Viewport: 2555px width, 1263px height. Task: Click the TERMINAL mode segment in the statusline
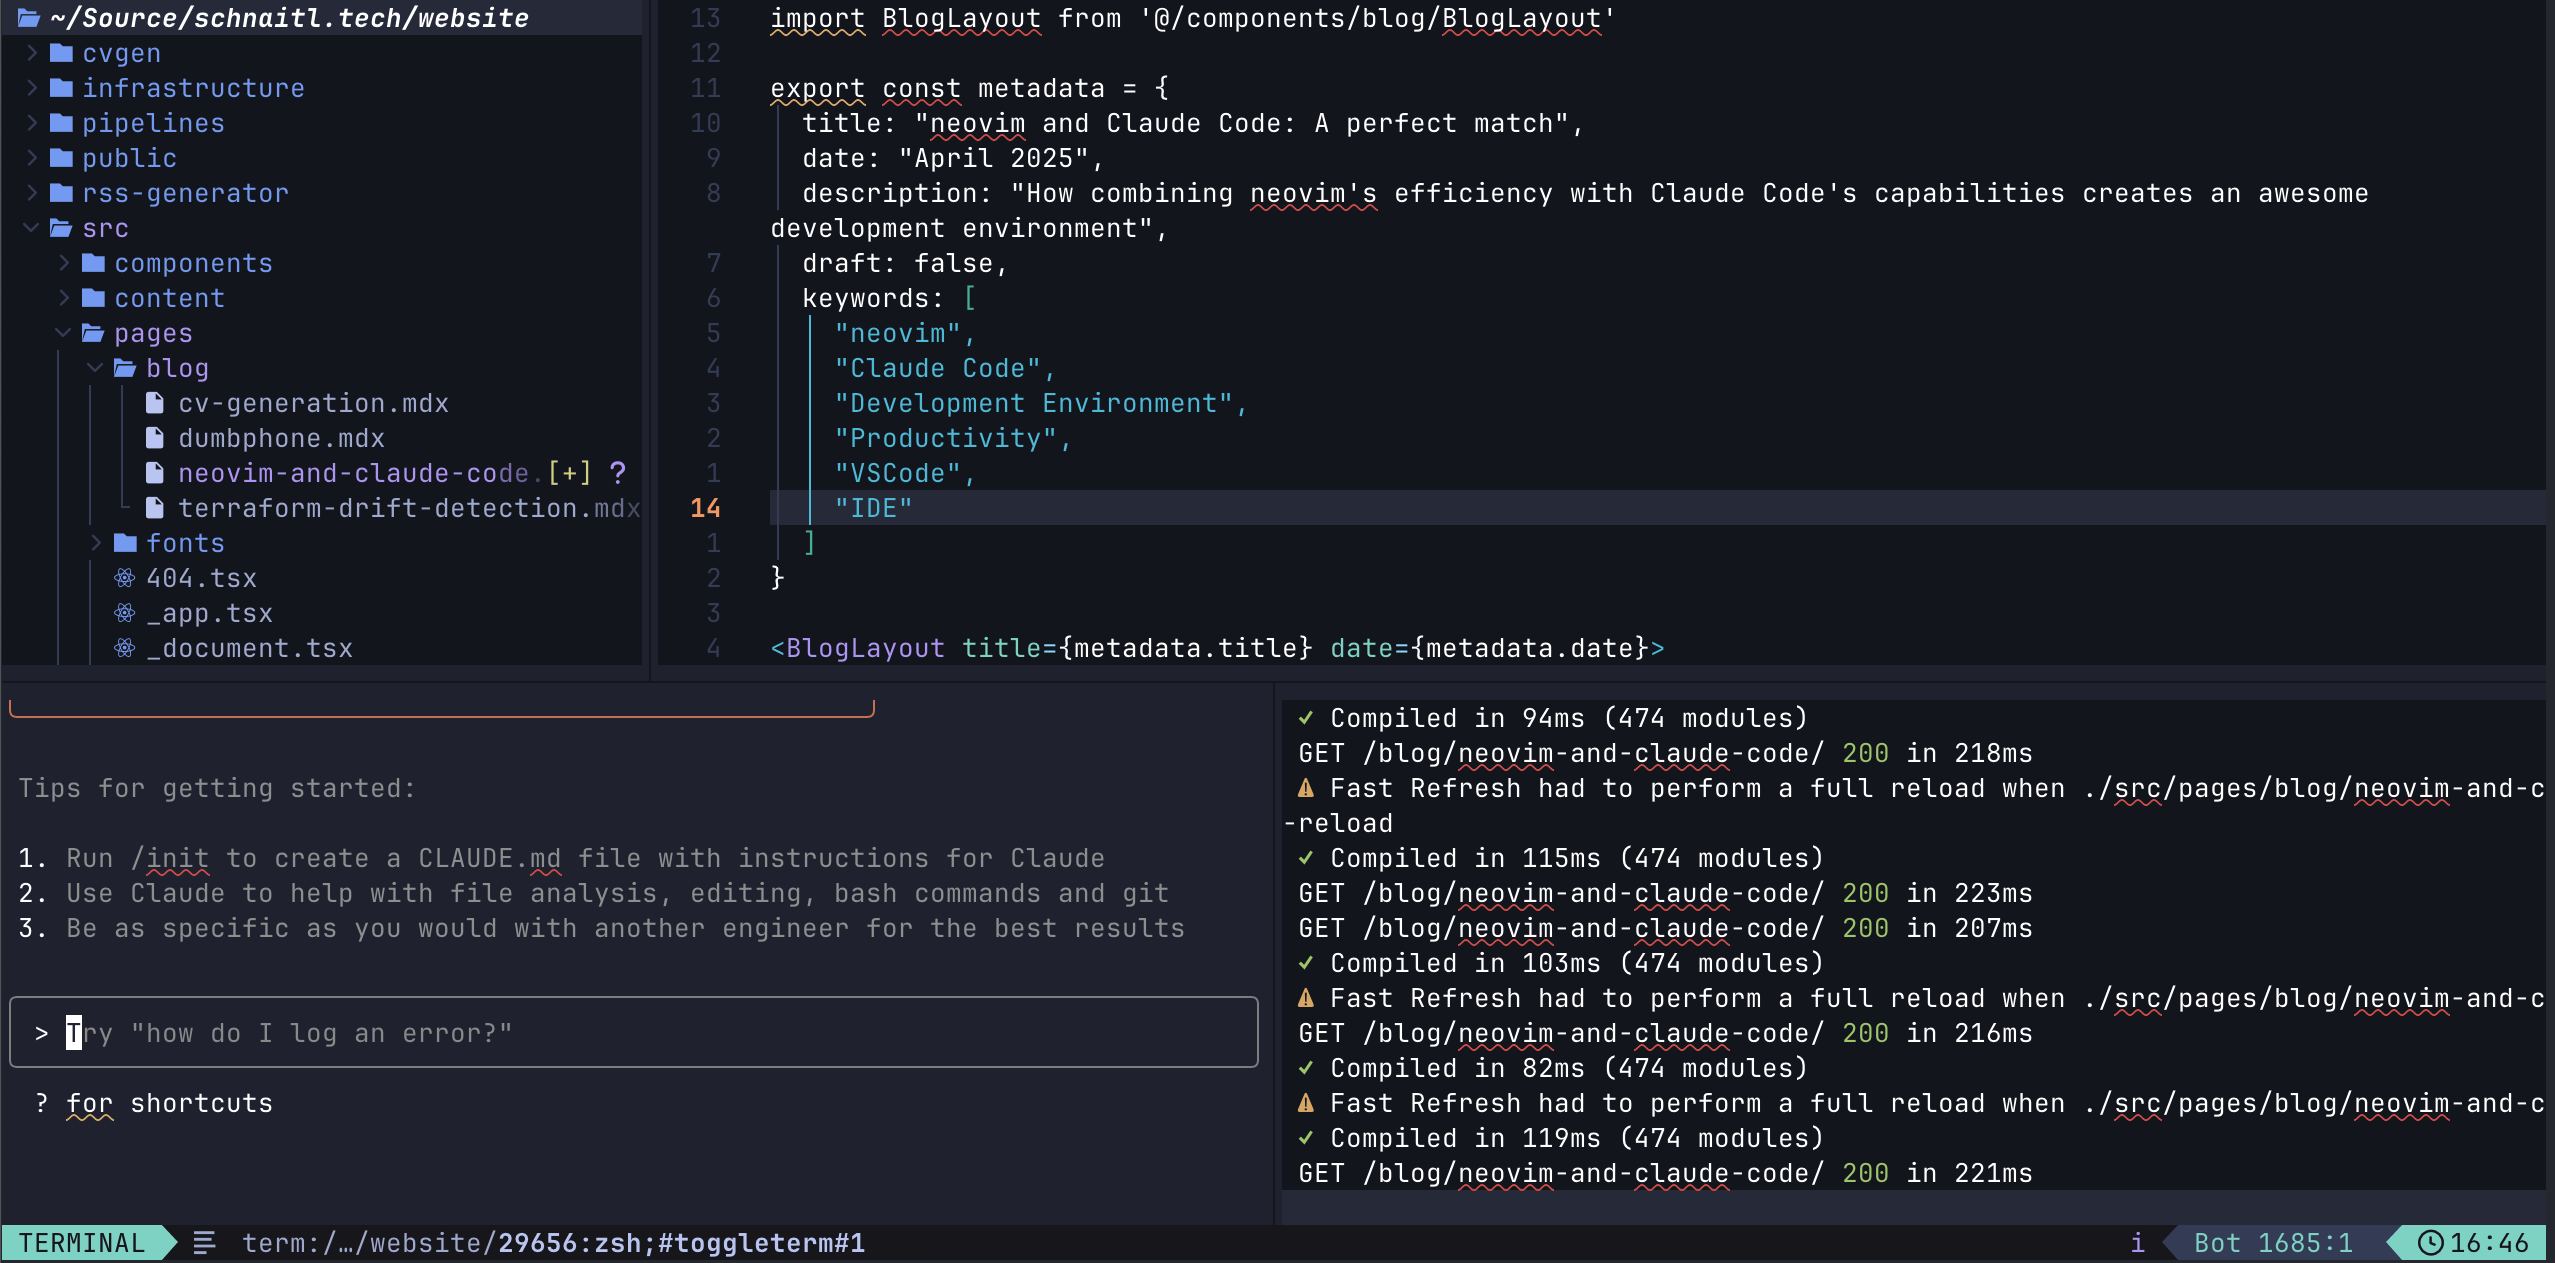coord(80,1242)
